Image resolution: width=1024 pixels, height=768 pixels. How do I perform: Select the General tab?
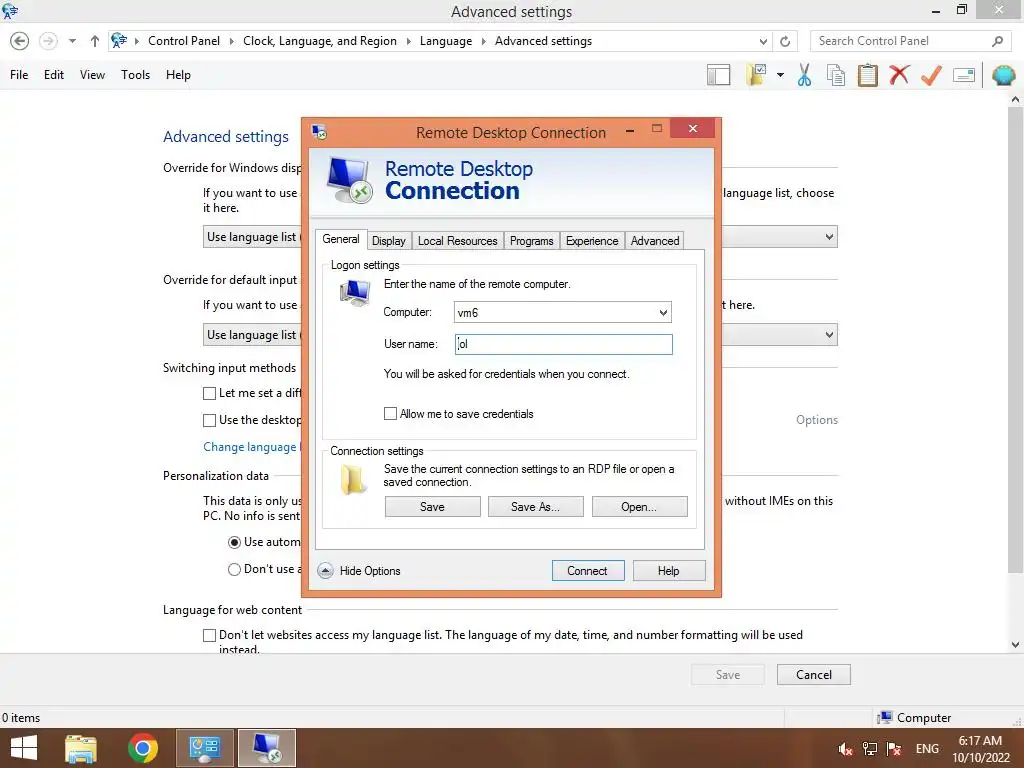(340, 239)
